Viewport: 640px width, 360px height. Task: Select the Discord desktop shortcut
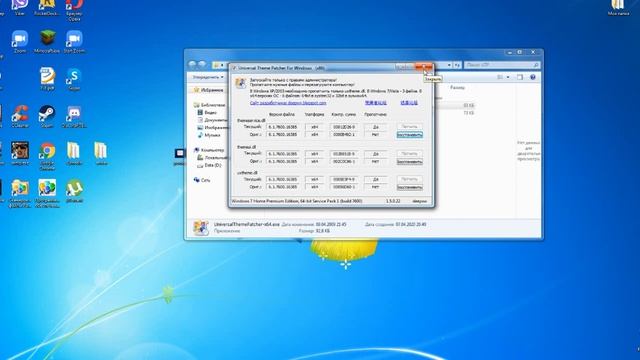(x=74, y=116)
